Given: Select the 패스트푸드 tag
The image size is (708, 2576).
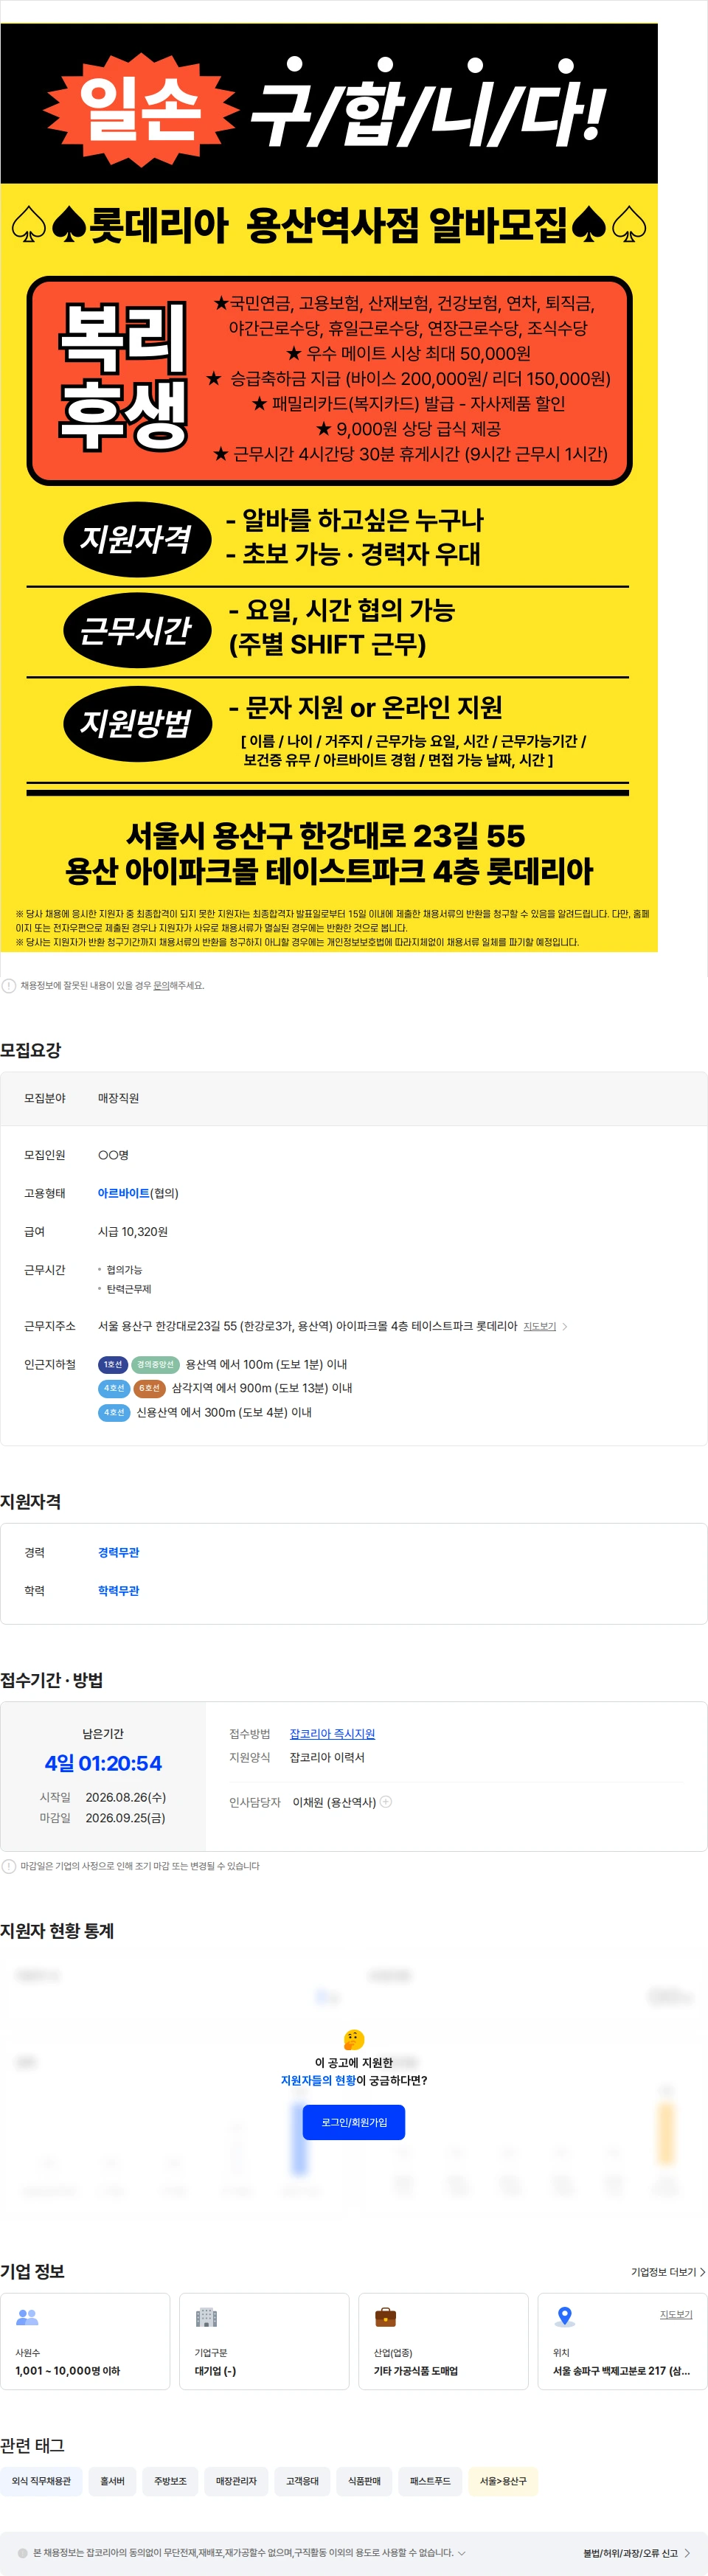Looking at the screenshot, I should [430, 2480].
